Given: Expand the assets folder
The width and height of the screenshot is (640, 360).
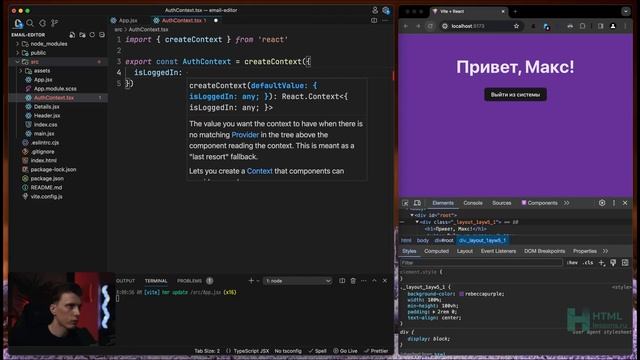Looking at the screenshot, I should (x=21, y=71).
